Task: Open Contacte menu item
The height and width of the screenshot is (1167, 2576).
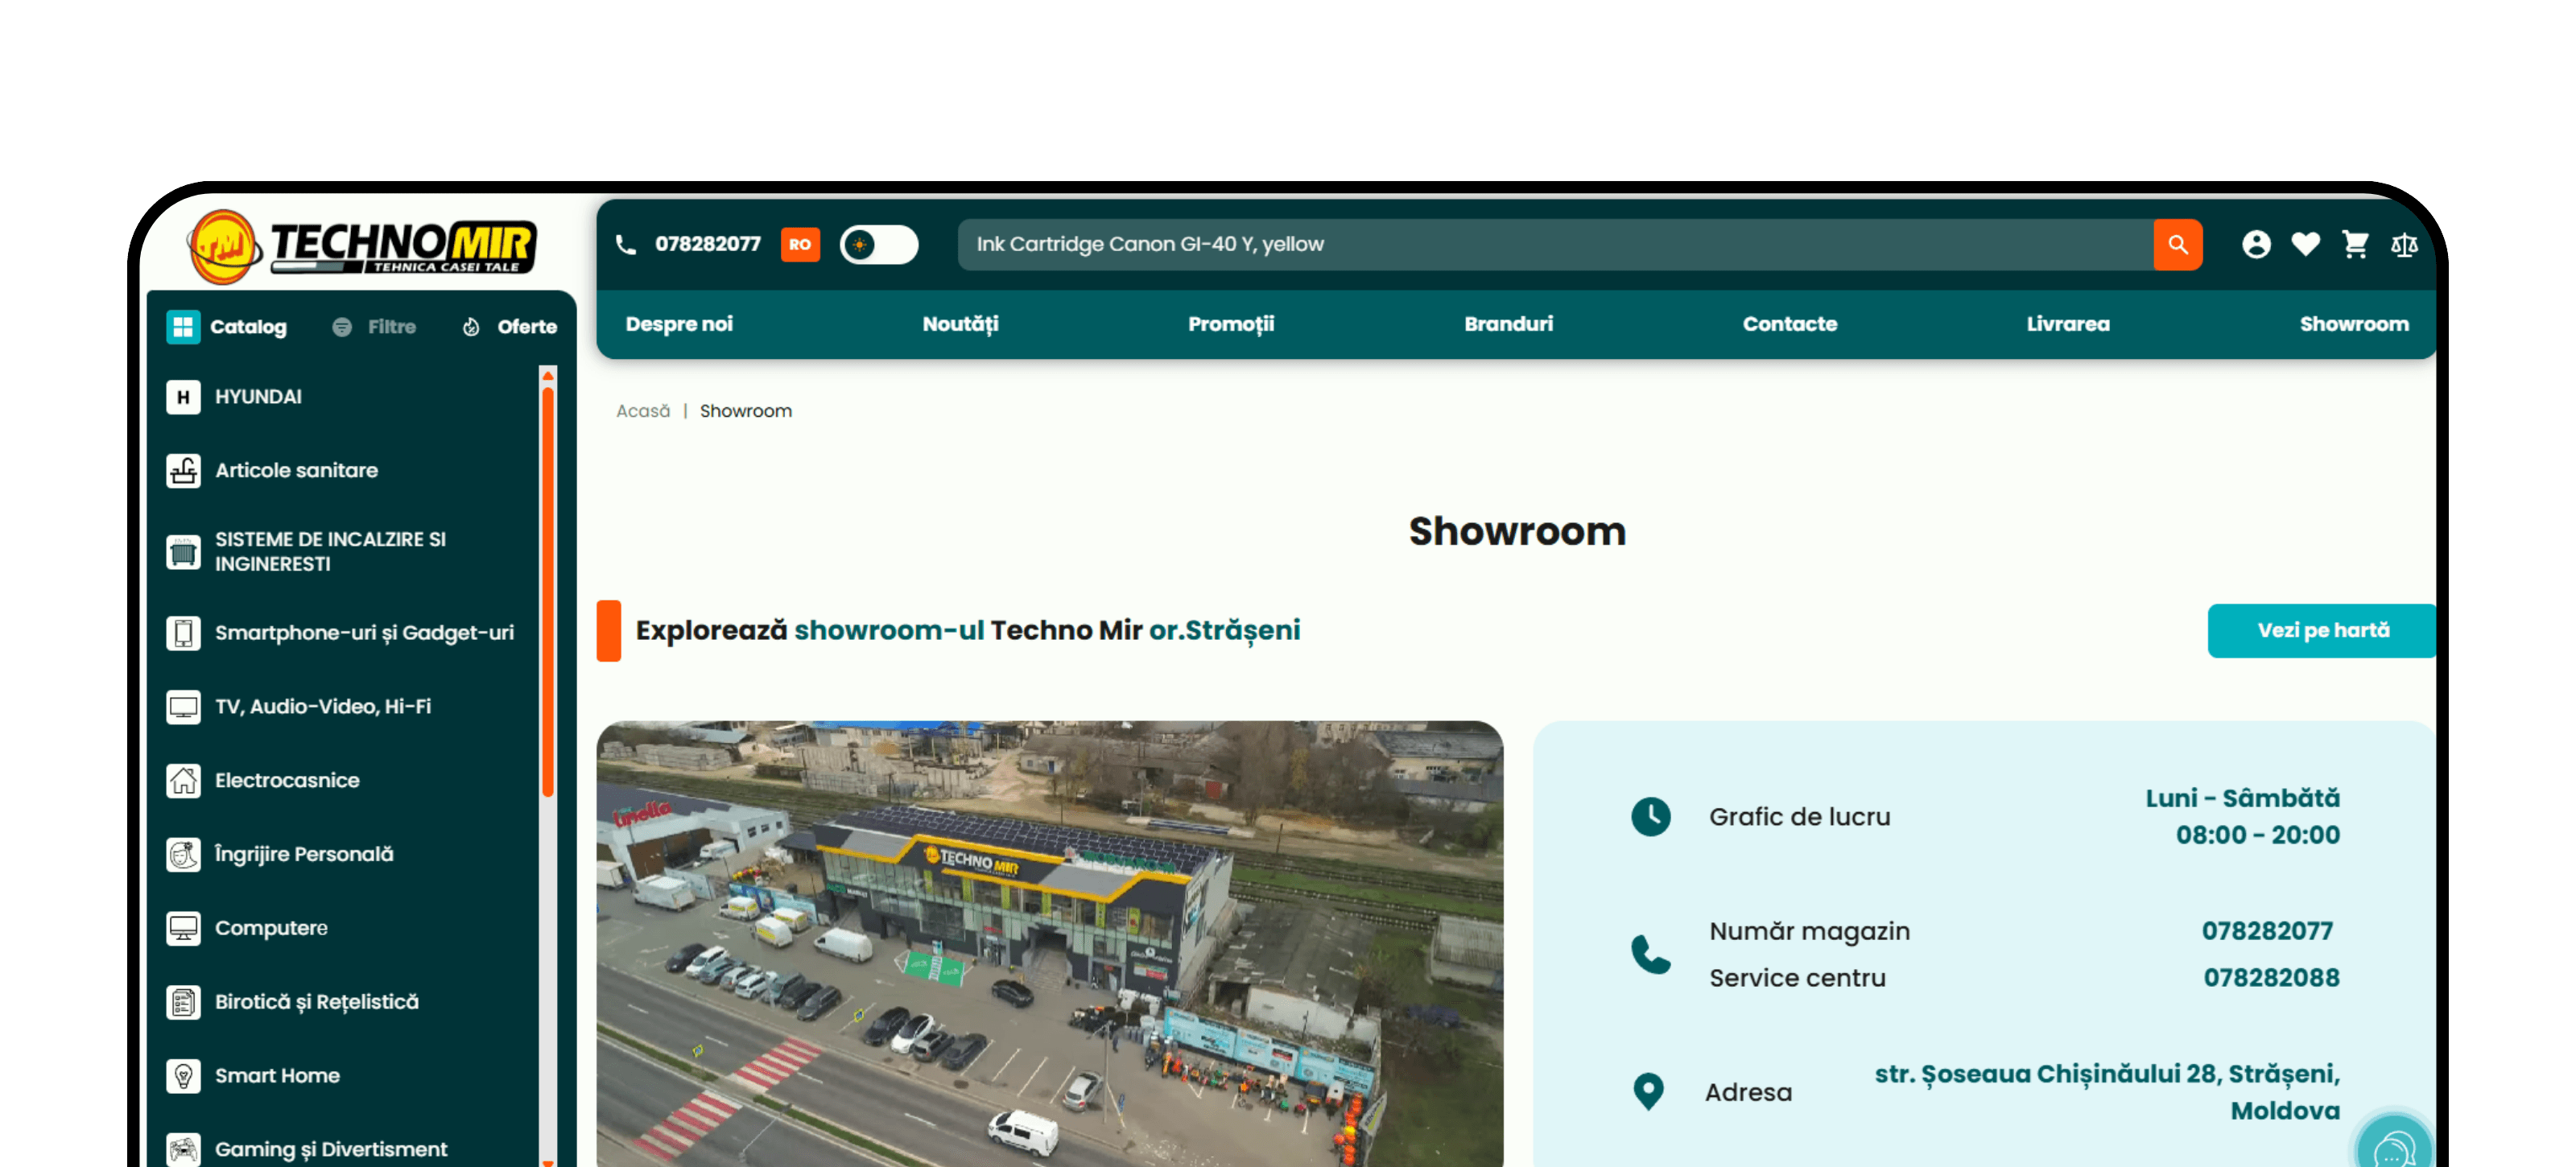Action: point(1789,324)
